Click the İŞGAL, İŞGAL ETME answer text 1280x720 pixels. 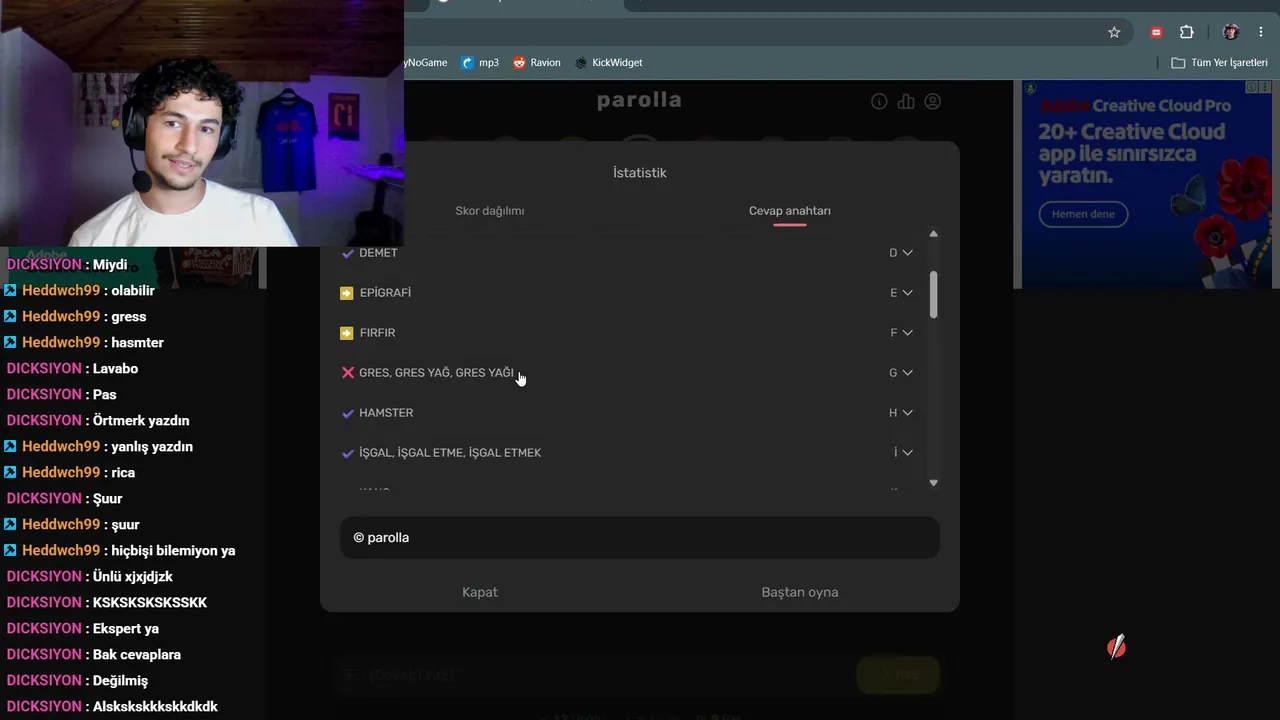(x=450, y=453)
